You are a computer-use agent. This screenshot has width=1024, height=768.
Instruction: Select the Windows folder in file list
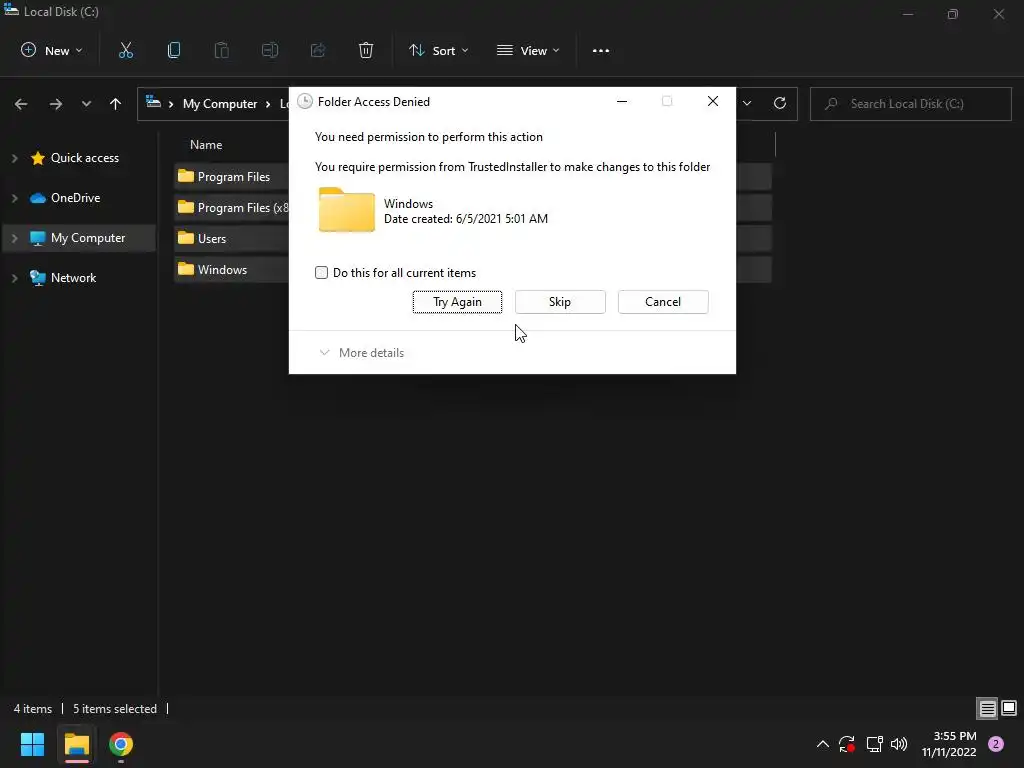click(x=232, y=270)
